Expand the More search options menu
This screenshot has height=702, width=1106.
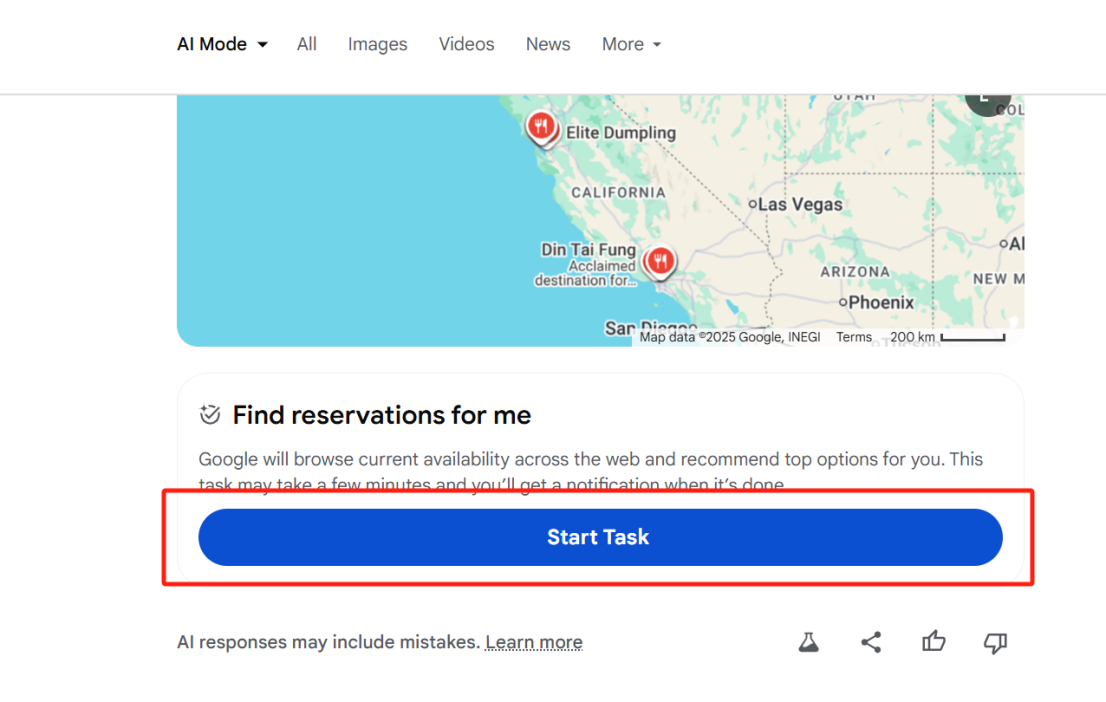click(x=631, y=44)
